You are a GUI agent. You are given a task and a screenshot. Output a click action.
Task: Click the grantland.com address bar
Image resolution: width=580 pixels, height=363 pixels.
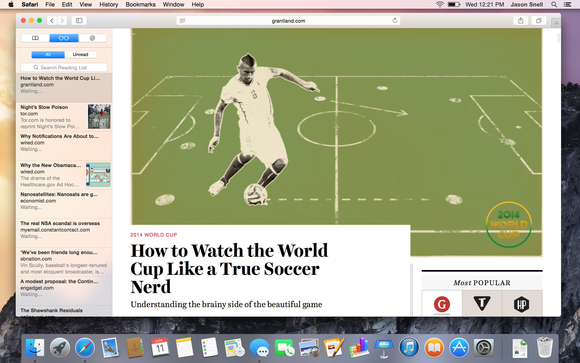pos(288,21)
